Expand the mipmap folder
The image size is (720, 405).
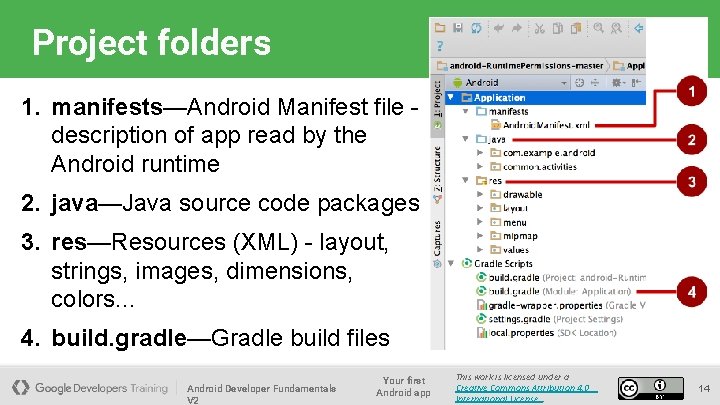(480, 236)
